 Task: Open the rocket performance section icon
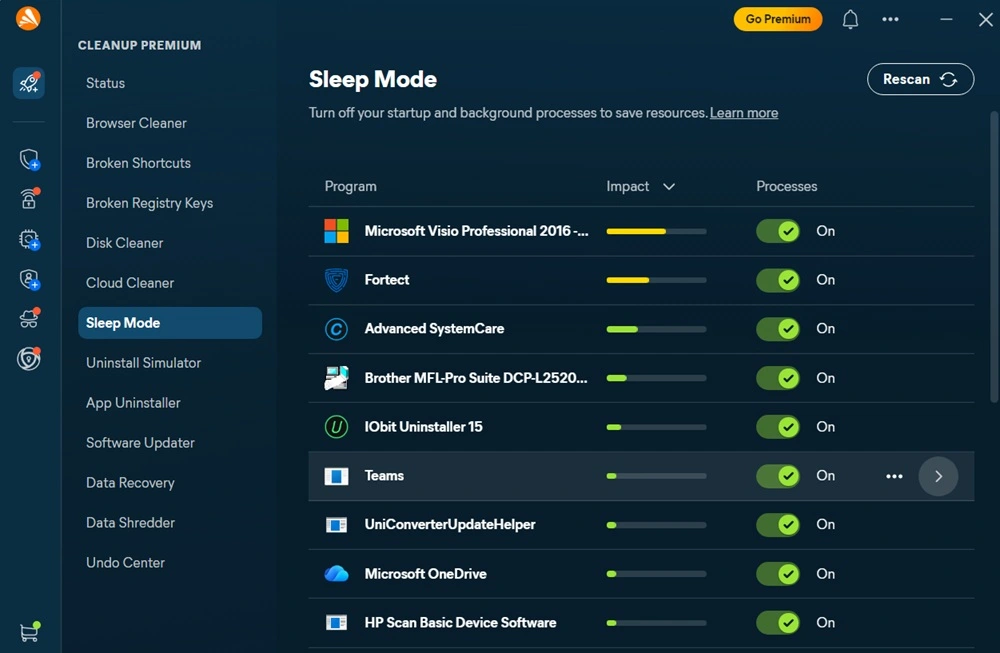click(29, 83)
